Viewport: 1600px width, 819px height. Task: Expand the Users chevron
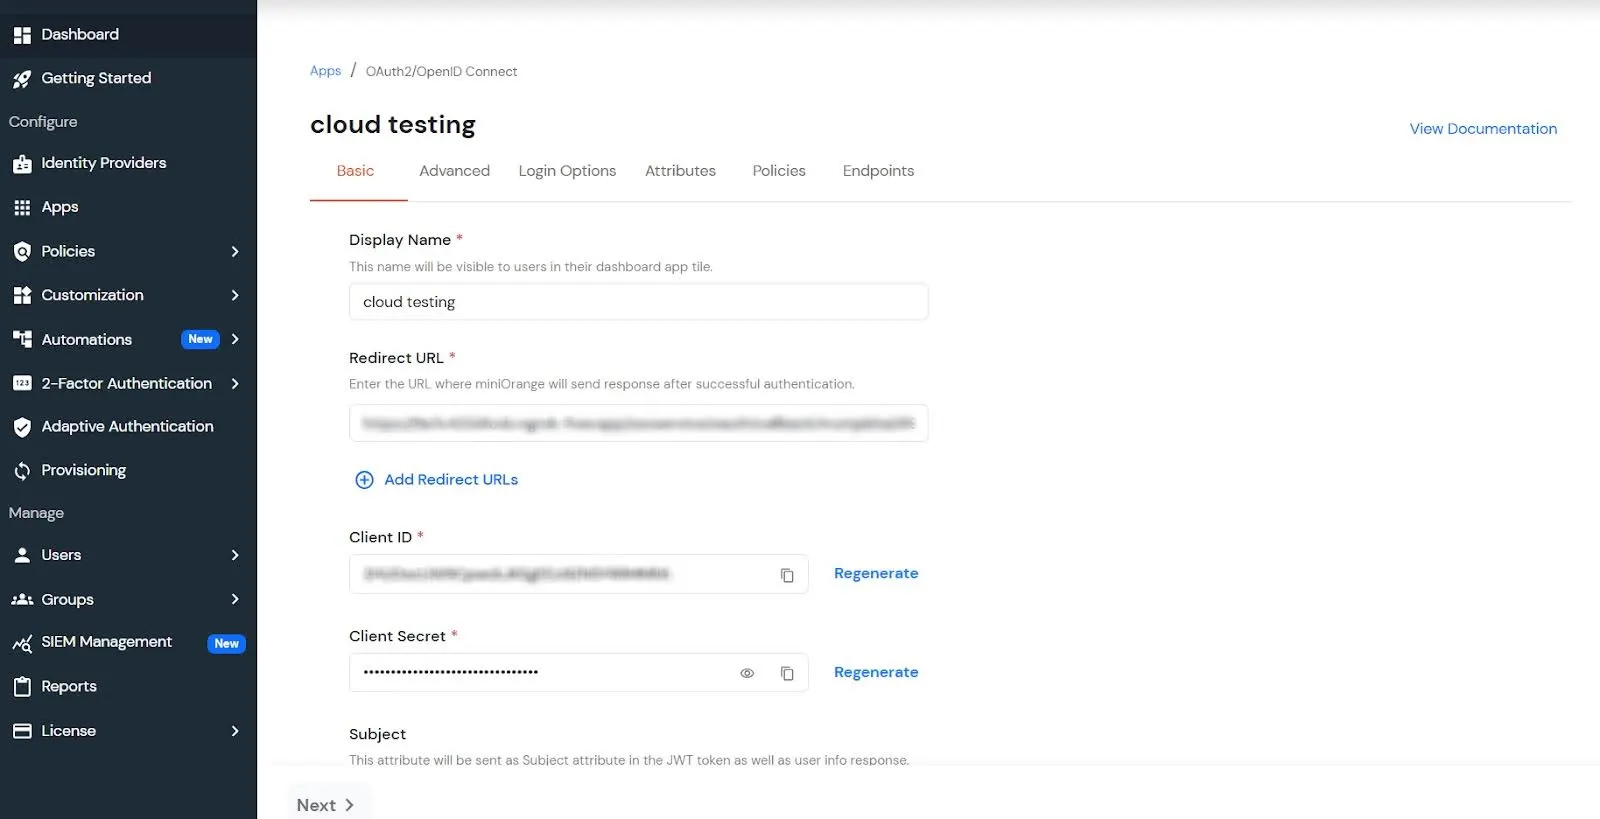[235, 556]
